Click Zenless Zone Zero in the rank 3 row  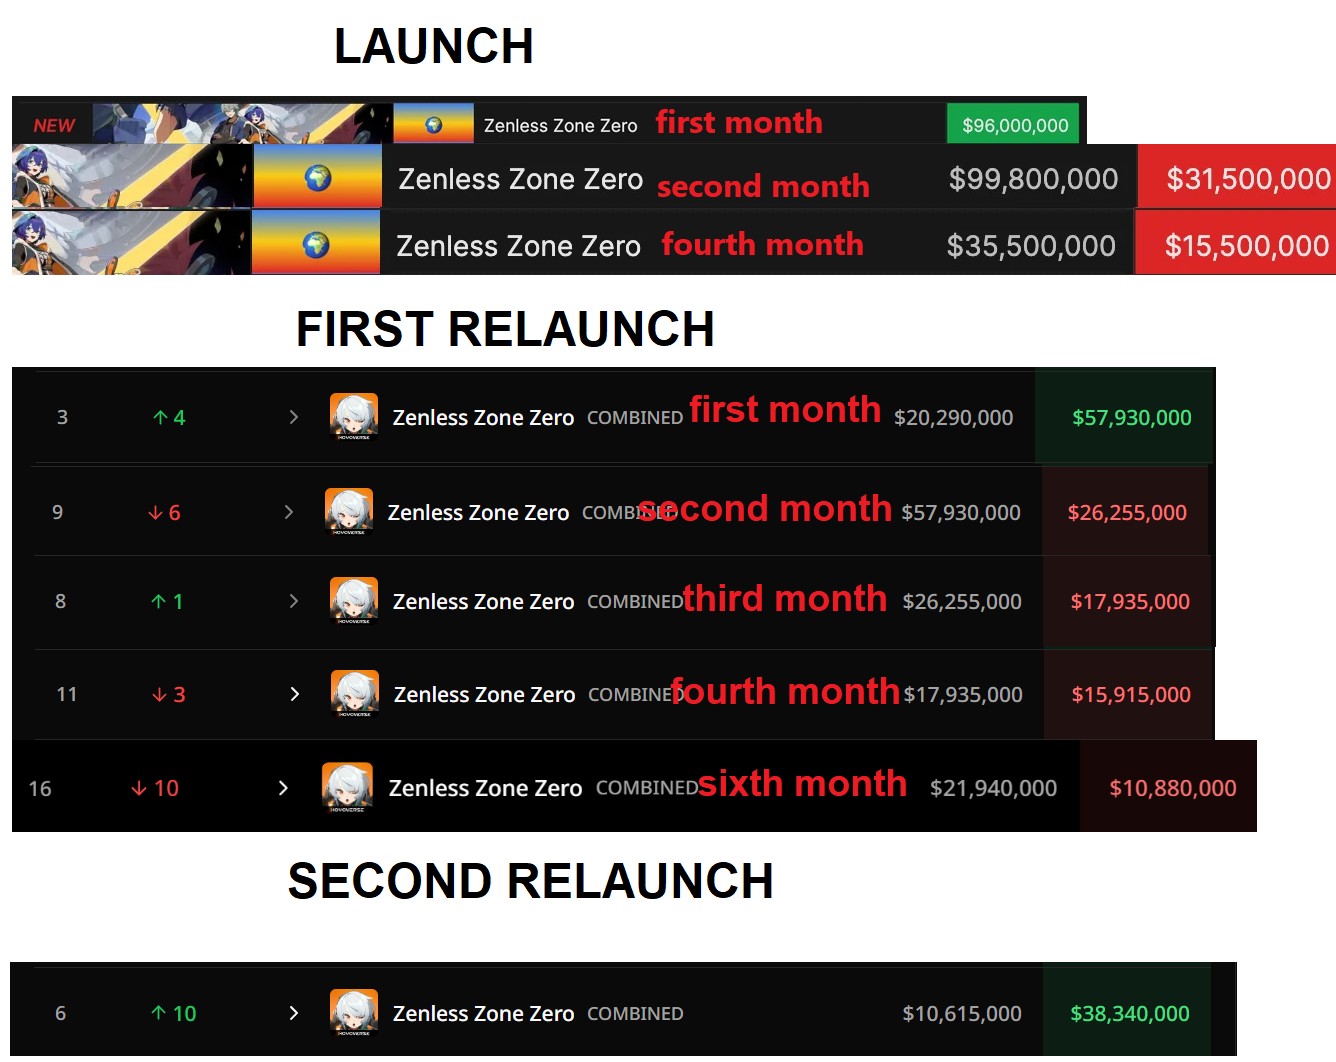point(483,418)
